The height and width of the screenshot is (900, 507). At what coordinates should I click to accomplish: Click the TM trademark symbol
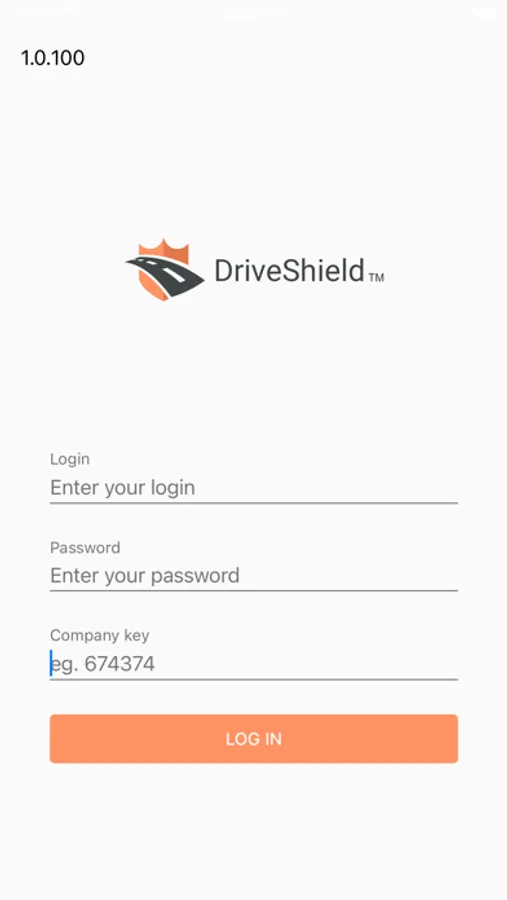coord(376,278)
